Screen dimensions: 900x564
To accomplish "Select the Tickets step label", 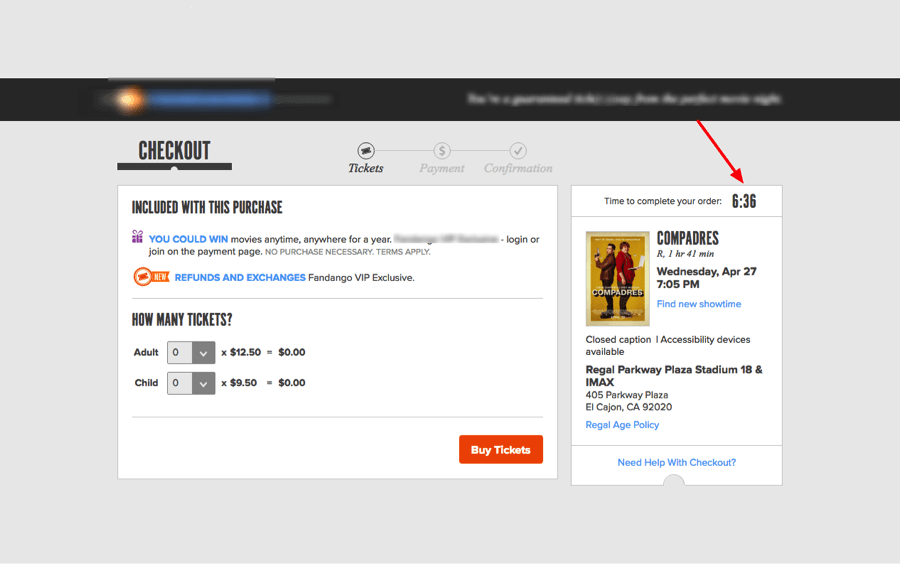I will point(366,168).
